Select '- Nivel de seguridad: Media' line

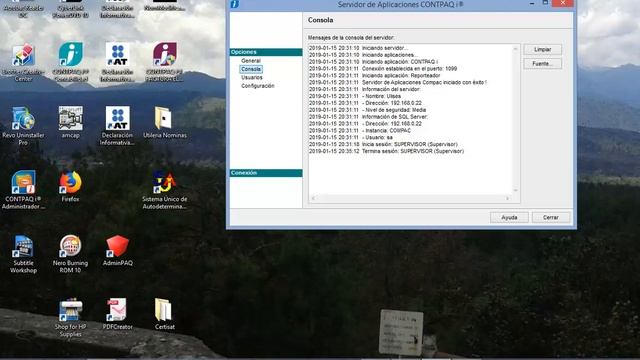click(367, 110)
